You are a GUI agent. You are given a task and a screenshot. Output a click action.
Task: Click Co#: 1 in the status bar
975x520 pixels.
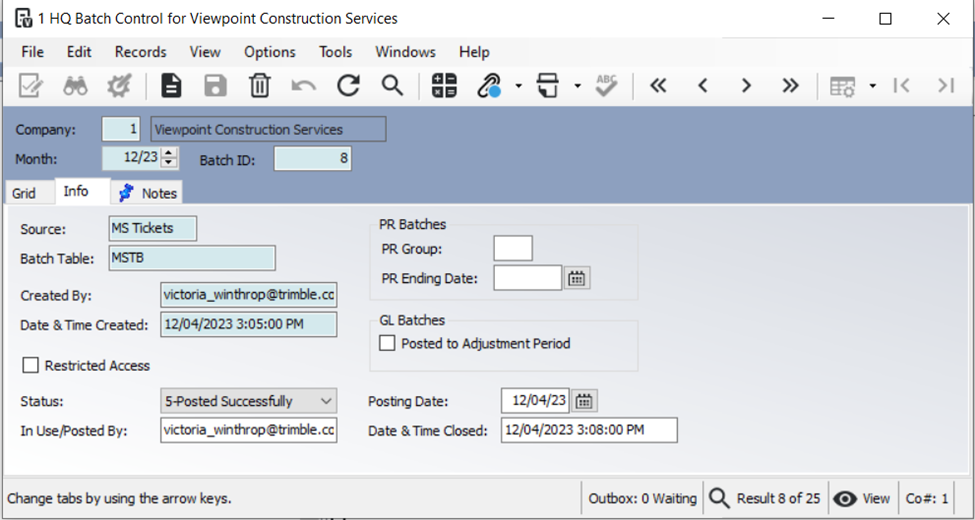pos(927,498)
